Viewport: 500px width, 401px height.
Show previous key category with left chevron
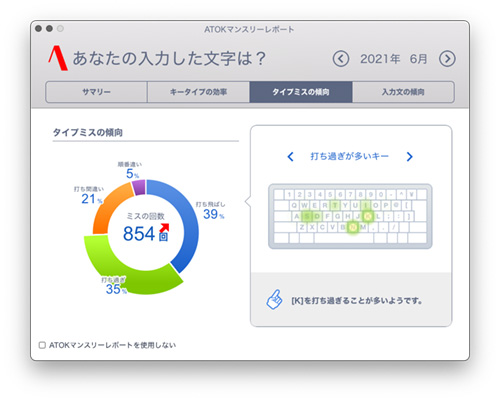pyautogui.click(x=291, y=156)
